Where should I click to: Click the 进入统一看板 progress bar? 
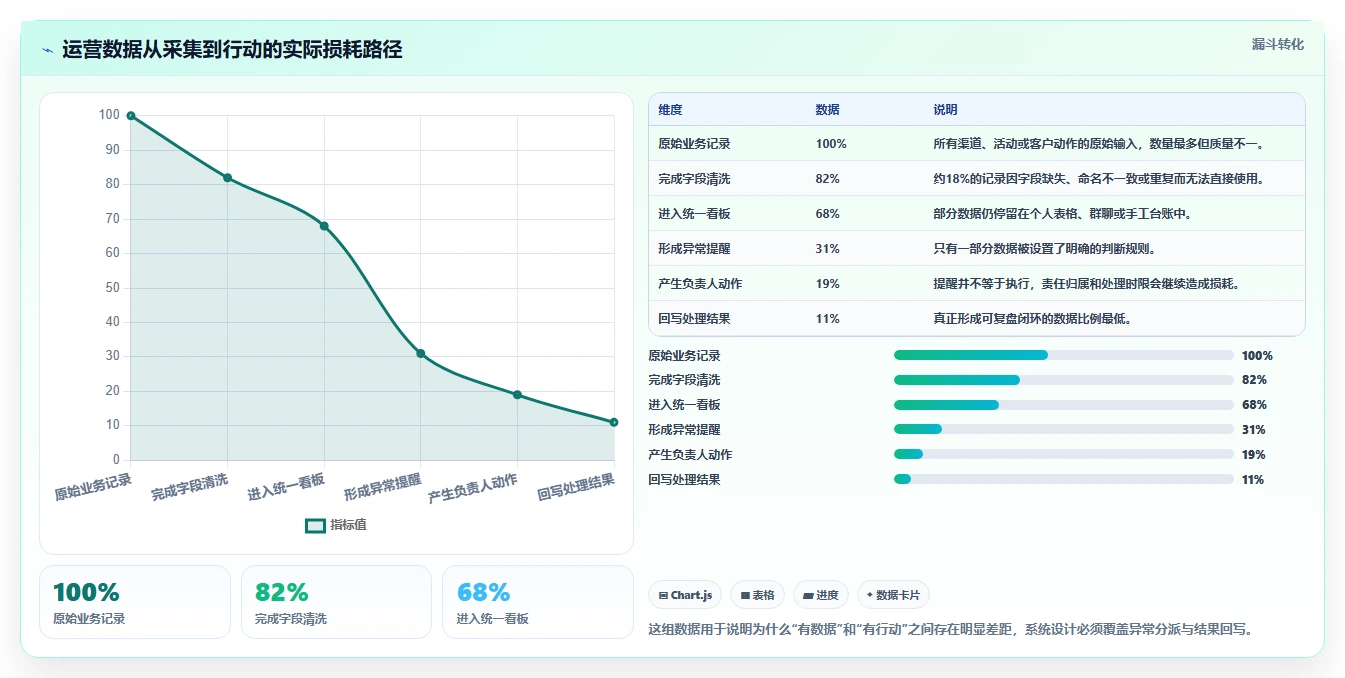[1063, 405]
